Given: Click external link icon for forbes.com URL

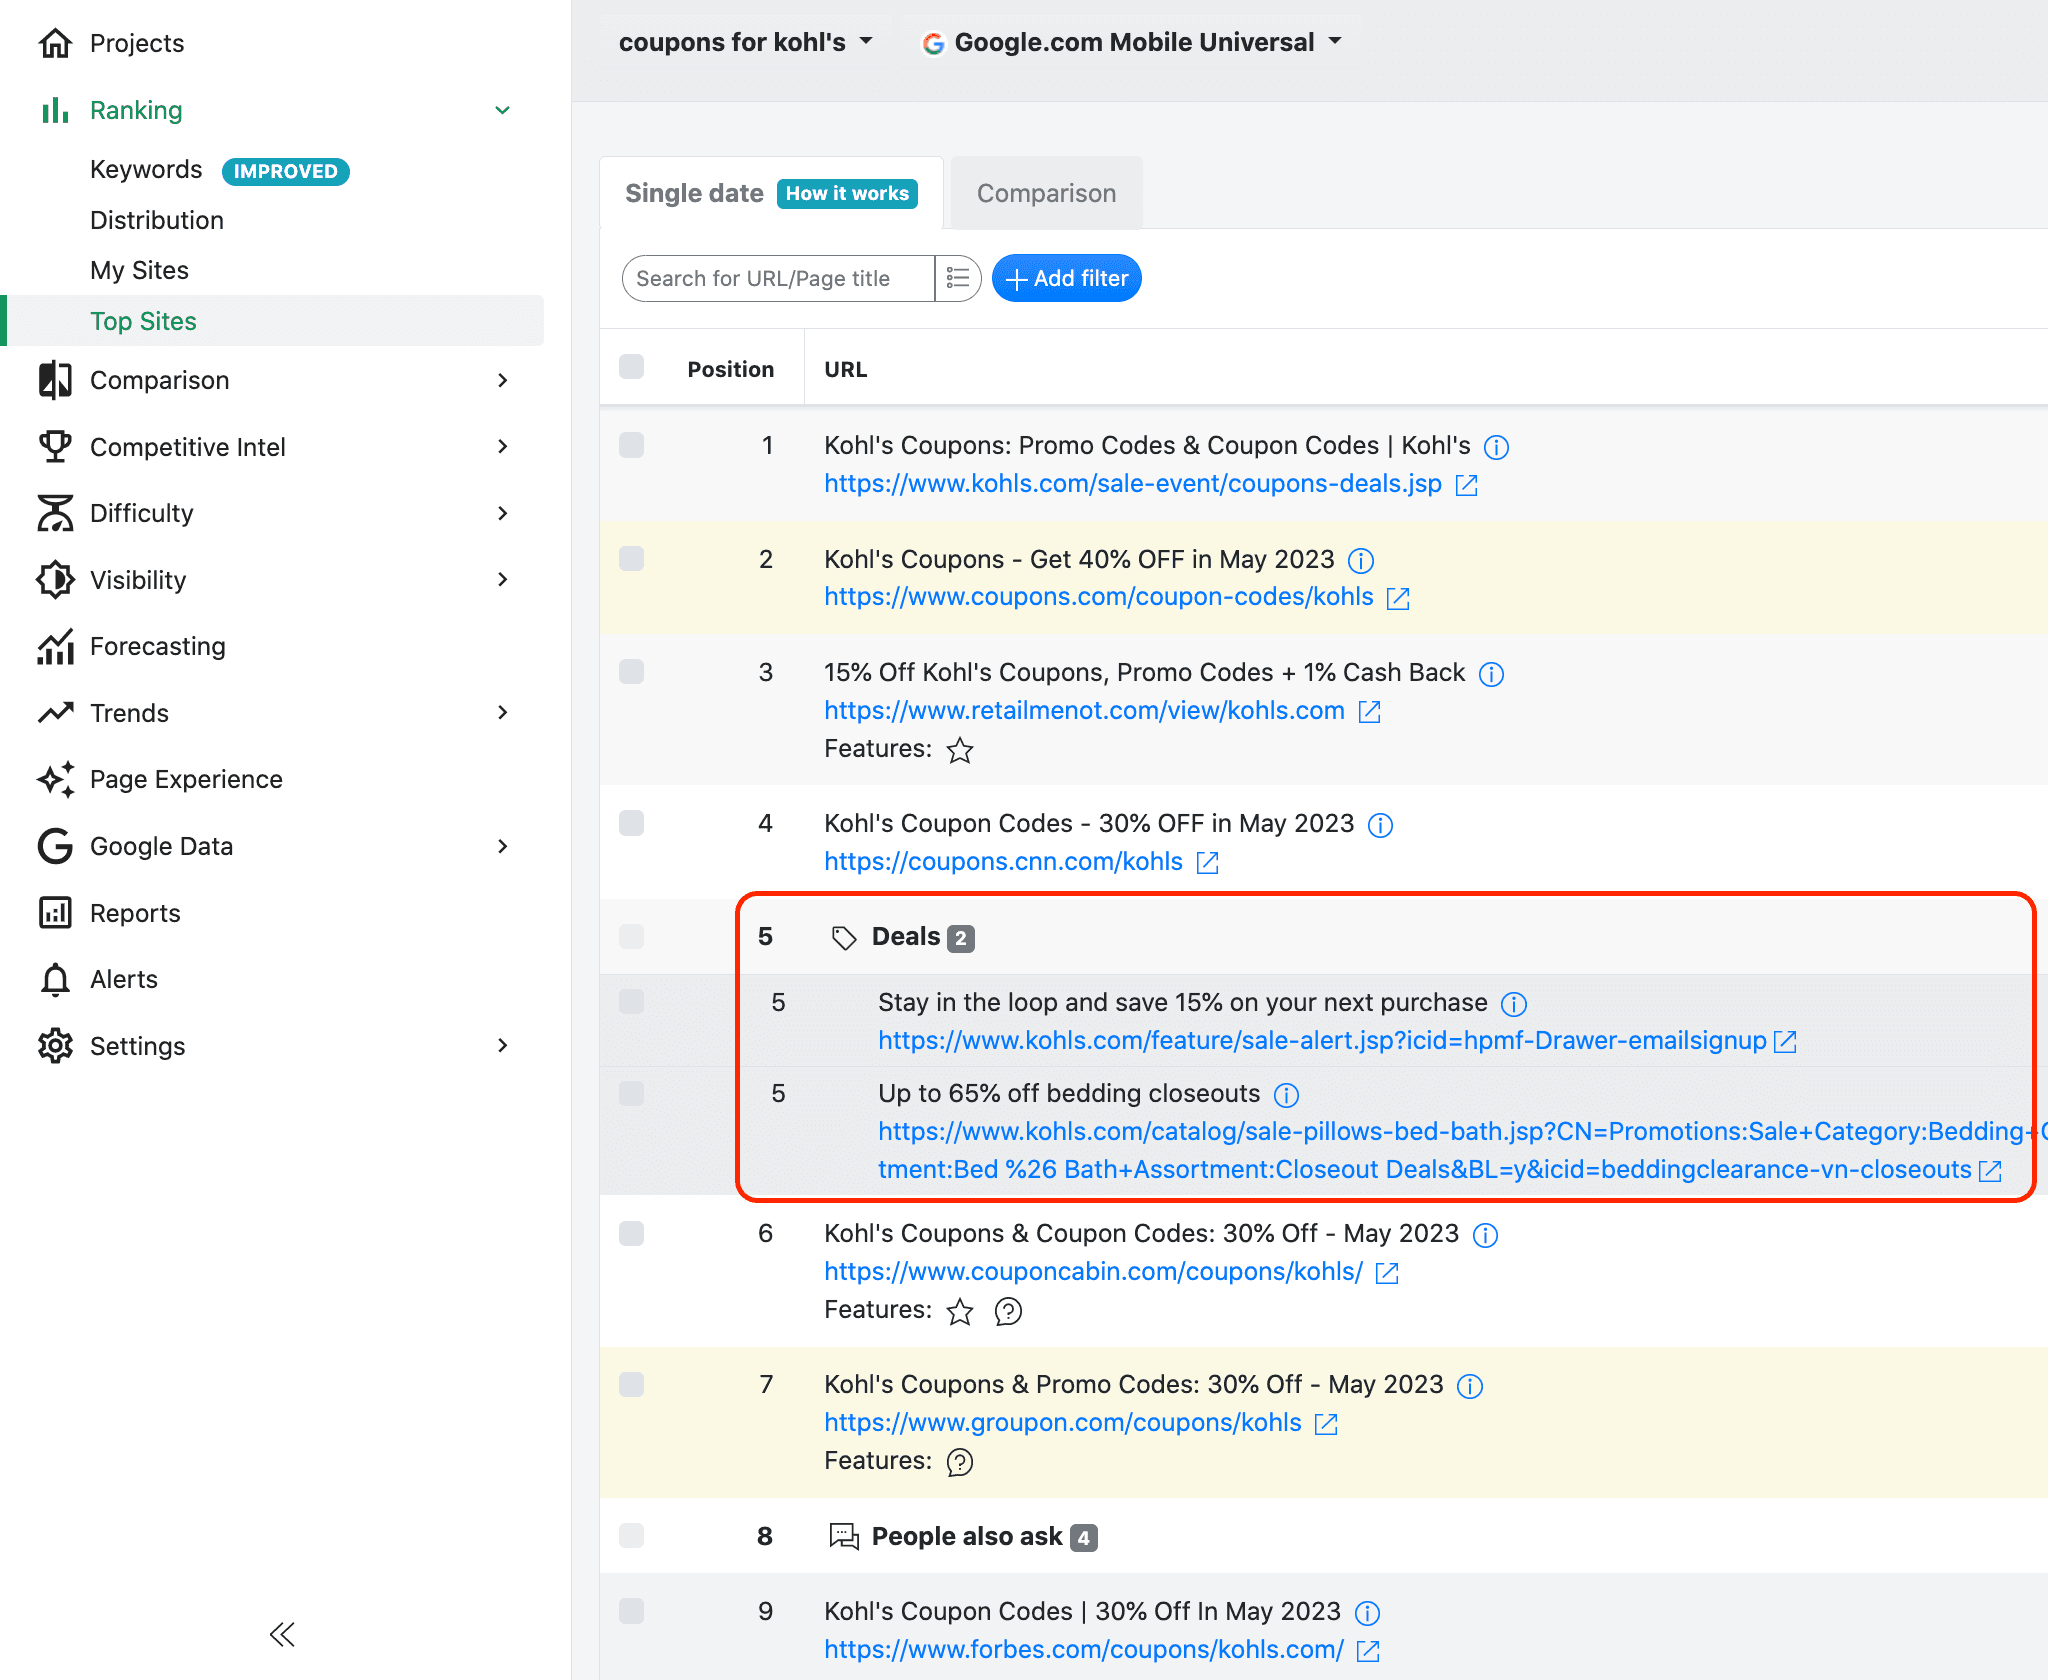Looking at the screenshot, I should pyautogui.click(x=1368, y=1651).
